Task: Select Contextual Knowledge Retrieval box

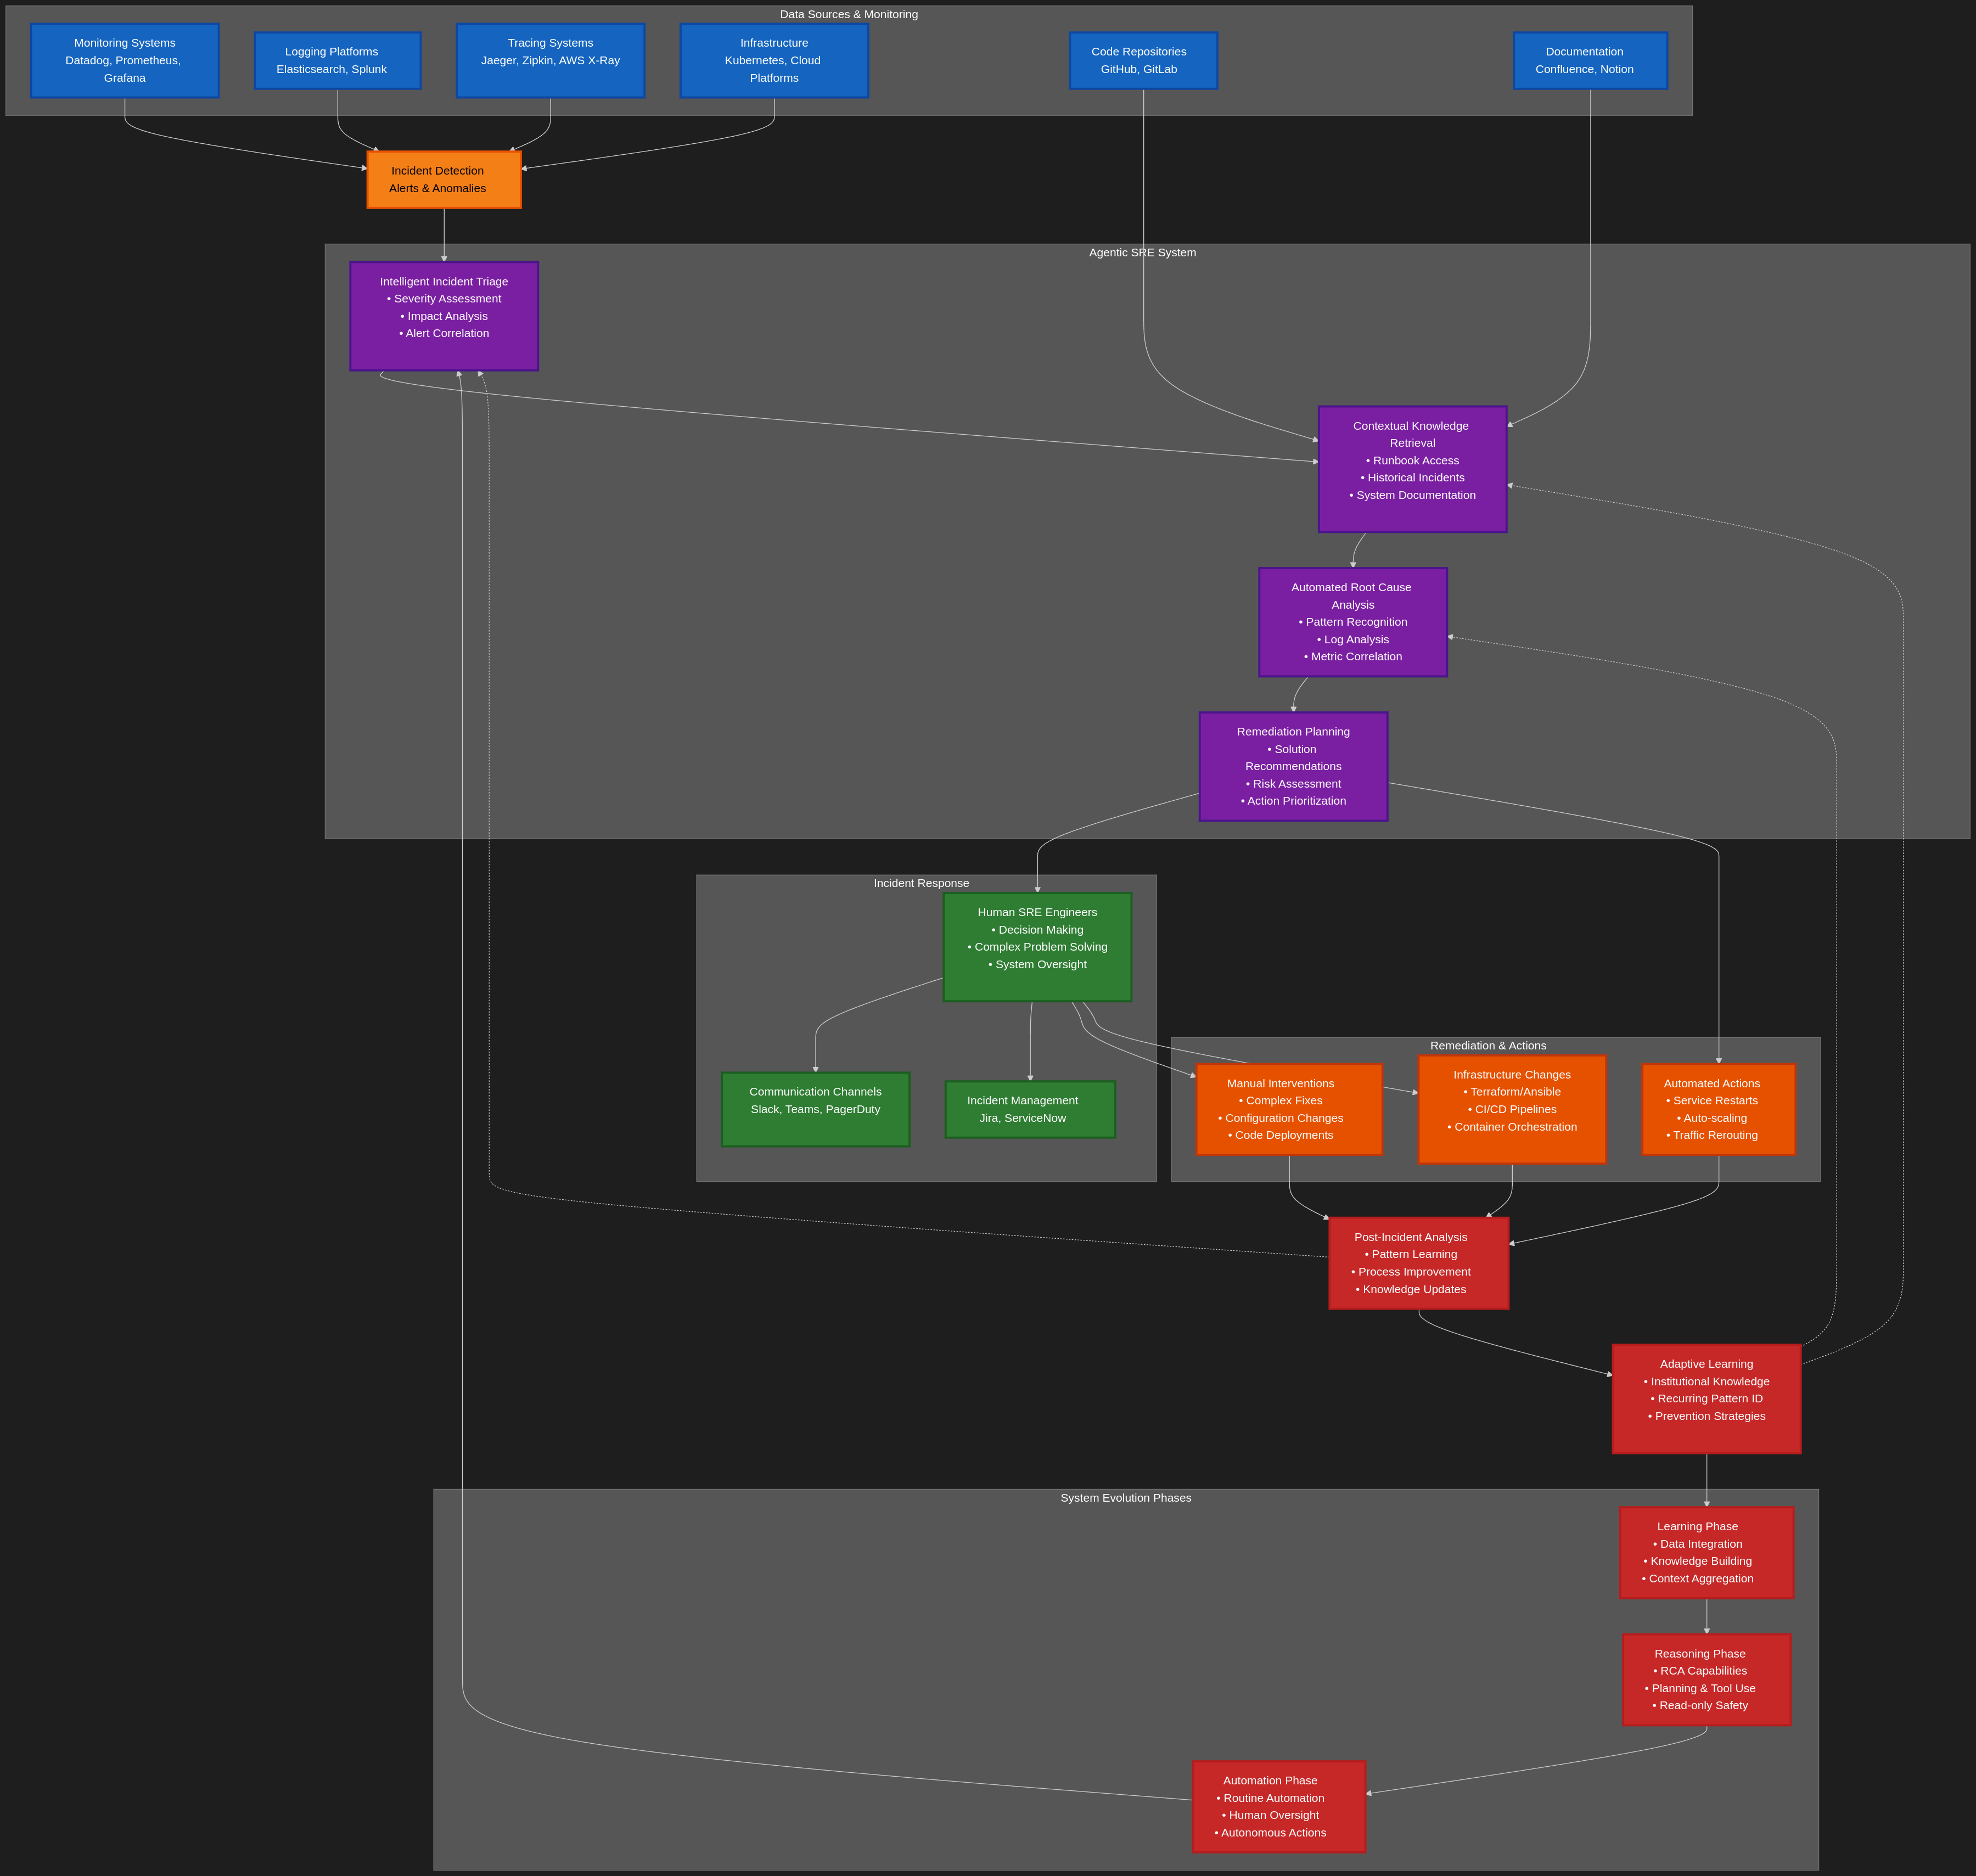Action: pos(1412,469)
